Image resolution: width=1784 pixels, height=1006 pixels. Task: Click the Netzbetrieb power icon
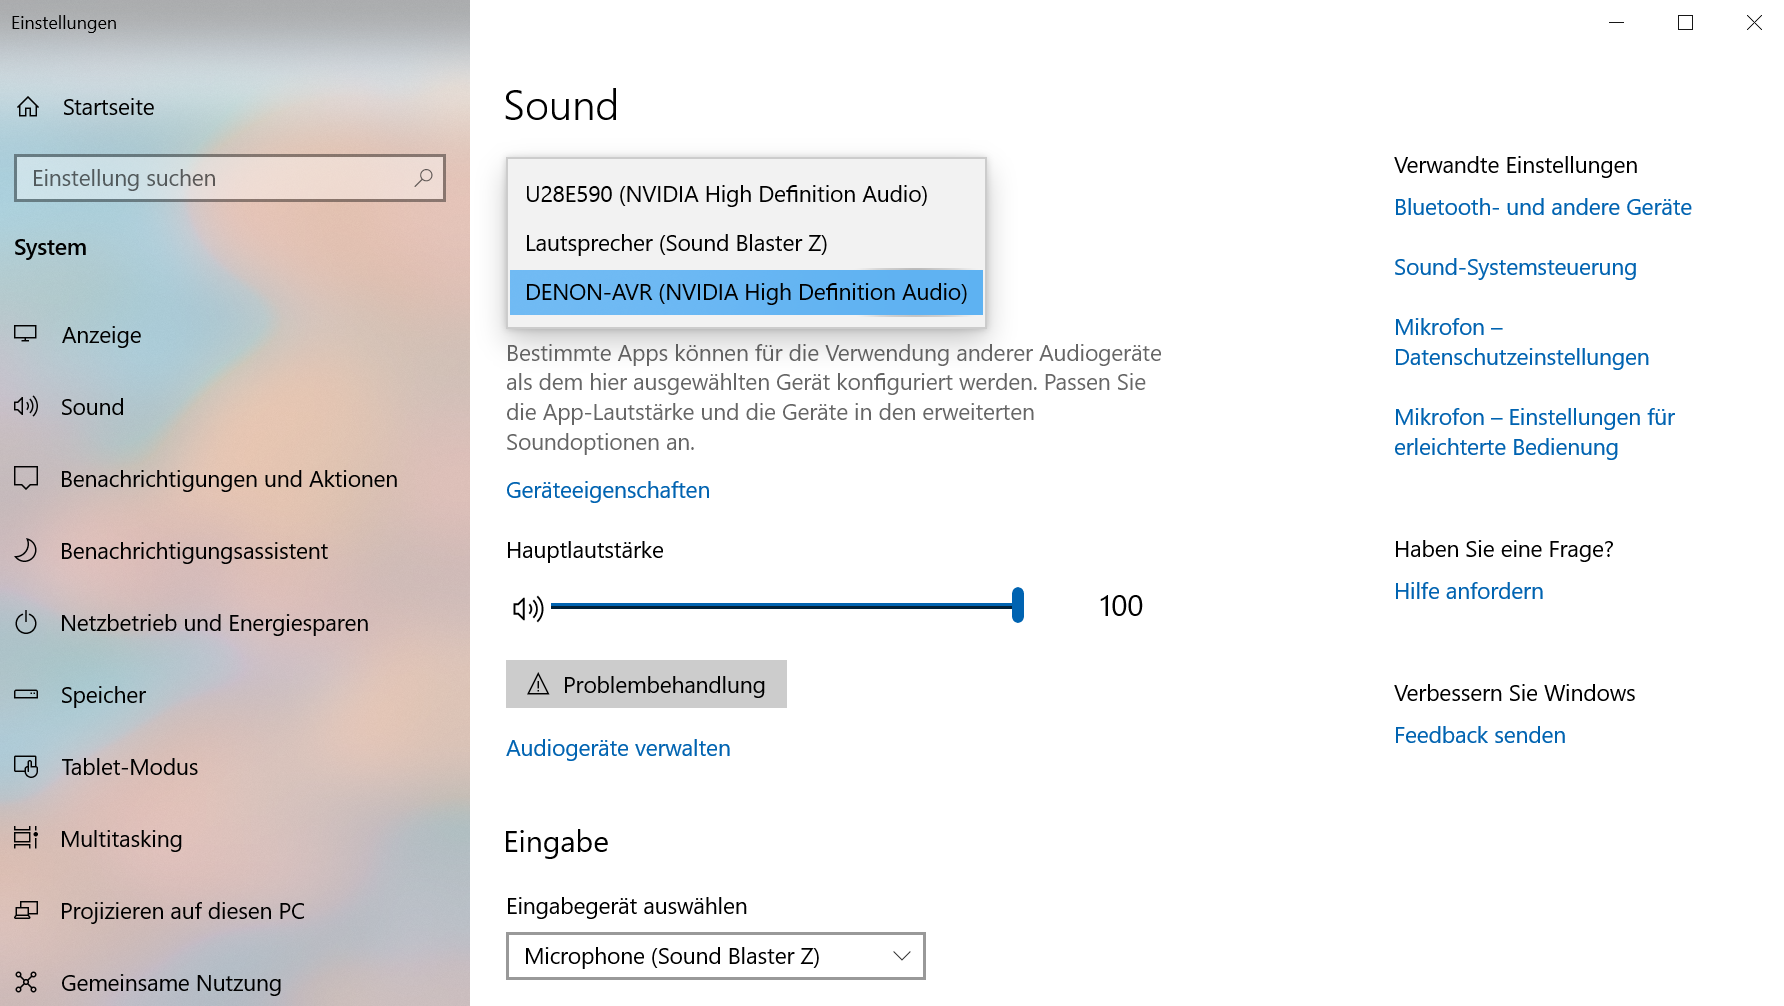(x=26, y=622)
